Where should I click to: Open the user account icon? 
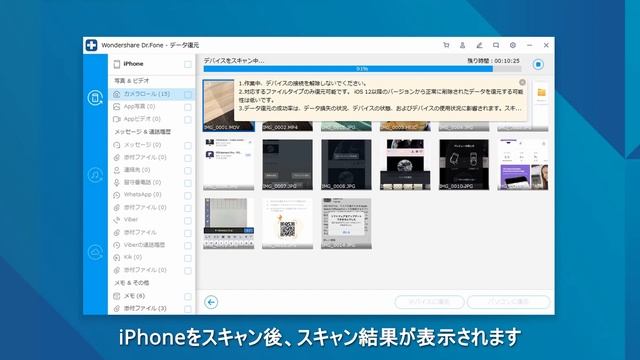point(462,45)
